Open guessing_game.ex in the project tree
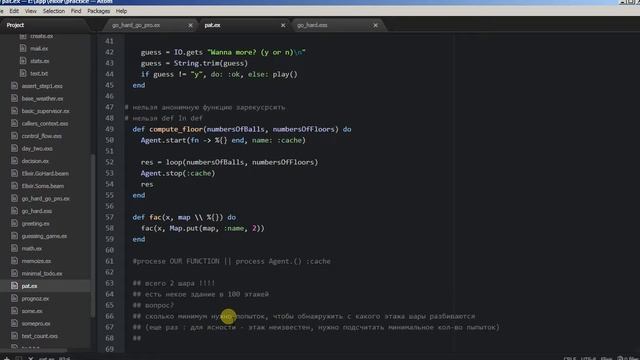The image size is (640, 360). 44,236
